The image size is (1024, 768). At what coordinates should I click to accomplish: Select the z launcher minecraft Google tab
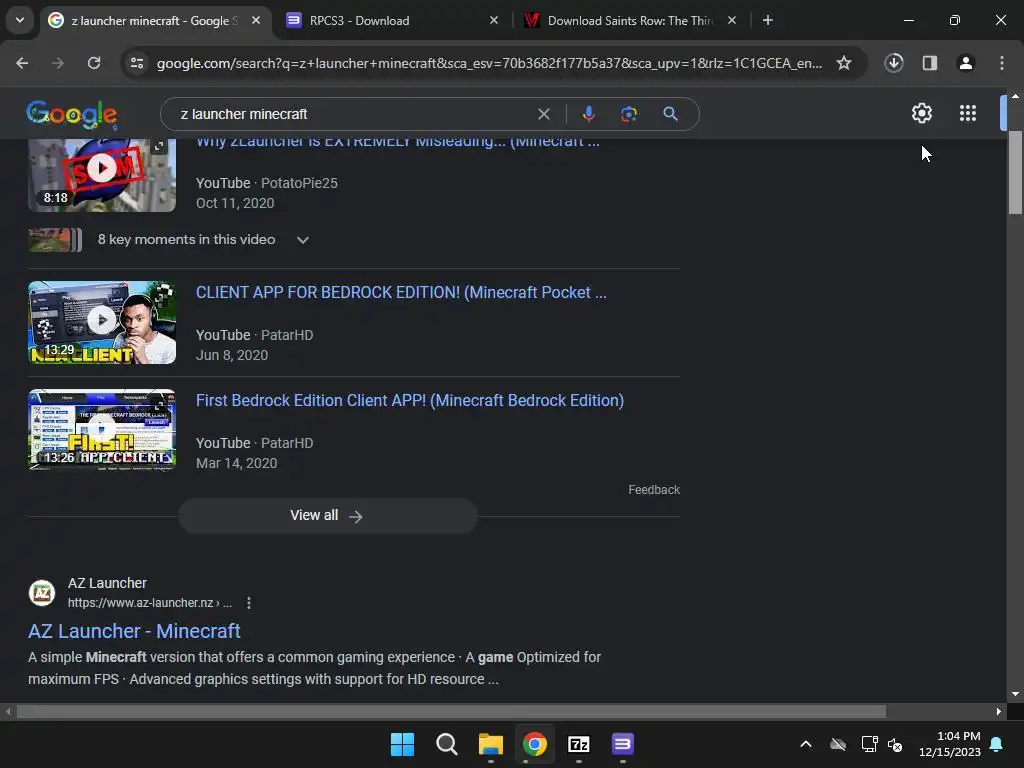(153, 21)
